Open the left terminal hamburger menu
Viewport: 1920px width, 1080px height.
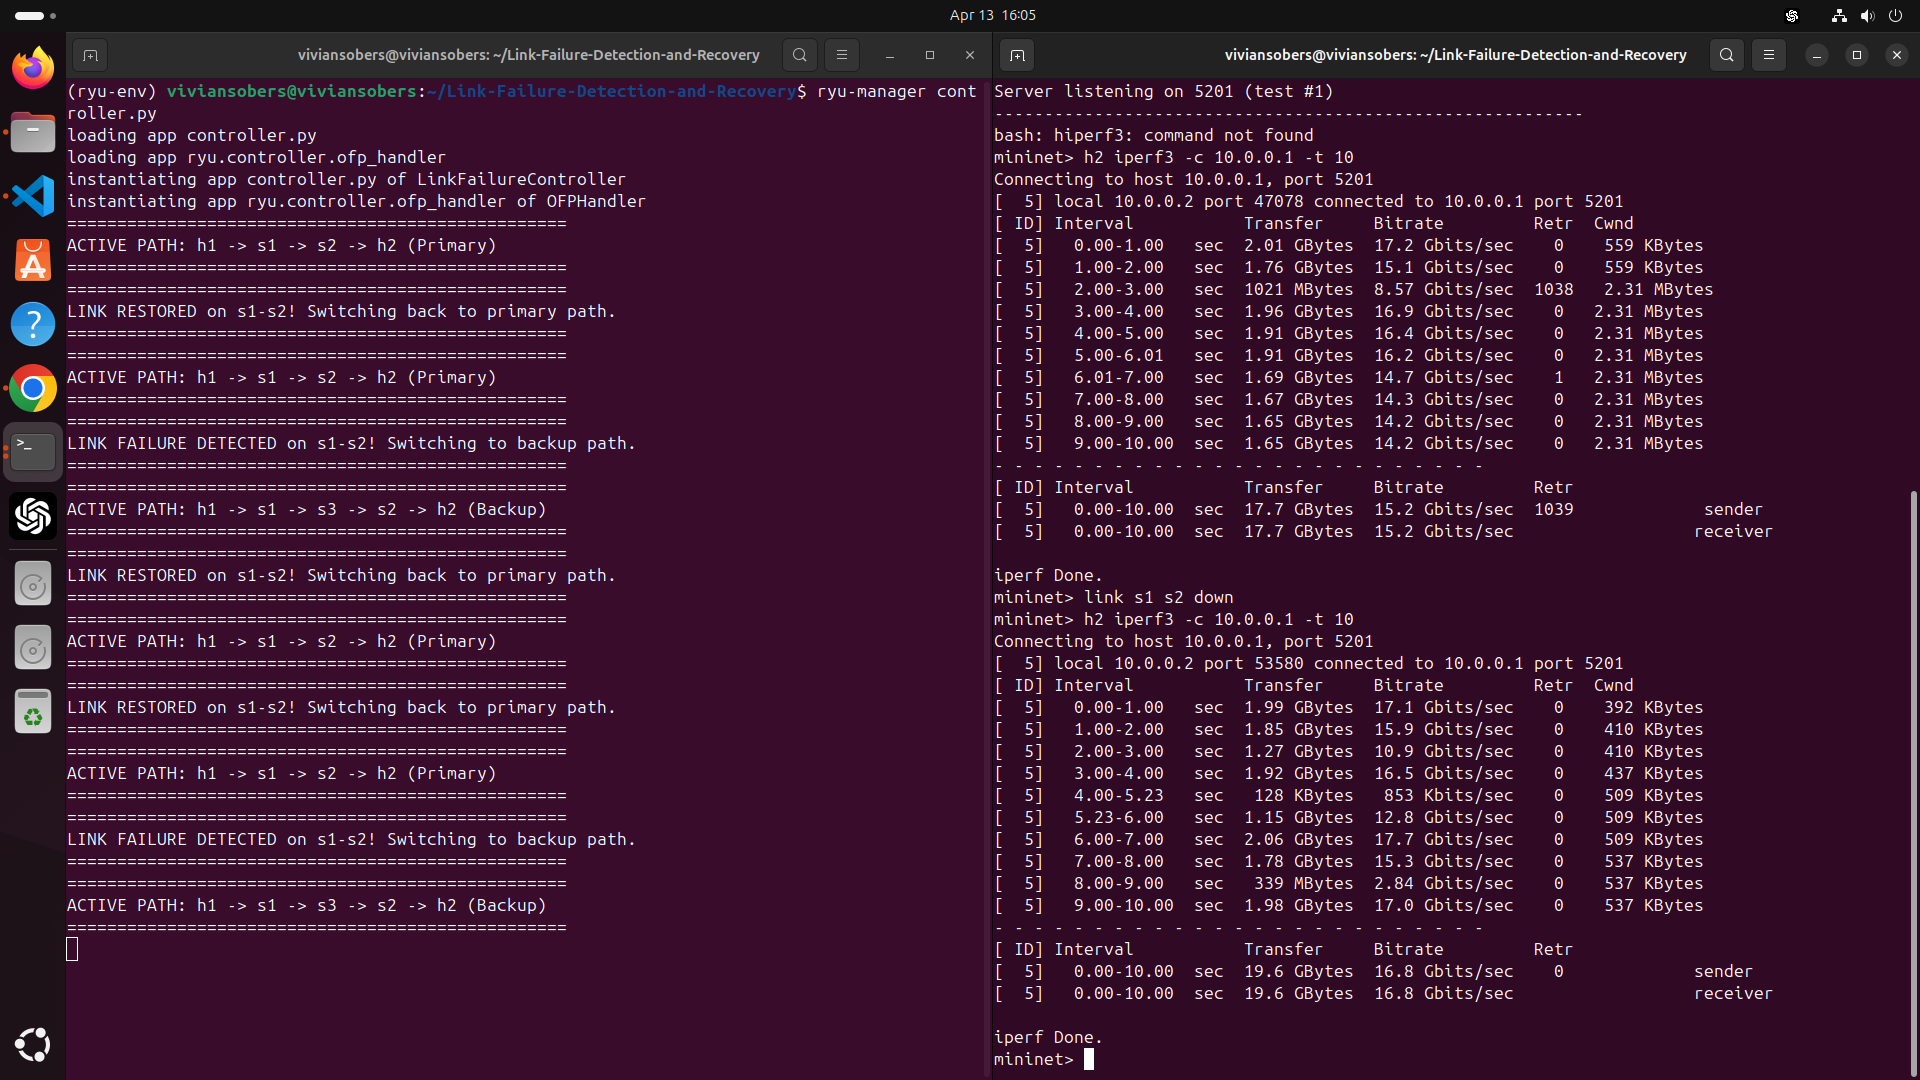841,55
